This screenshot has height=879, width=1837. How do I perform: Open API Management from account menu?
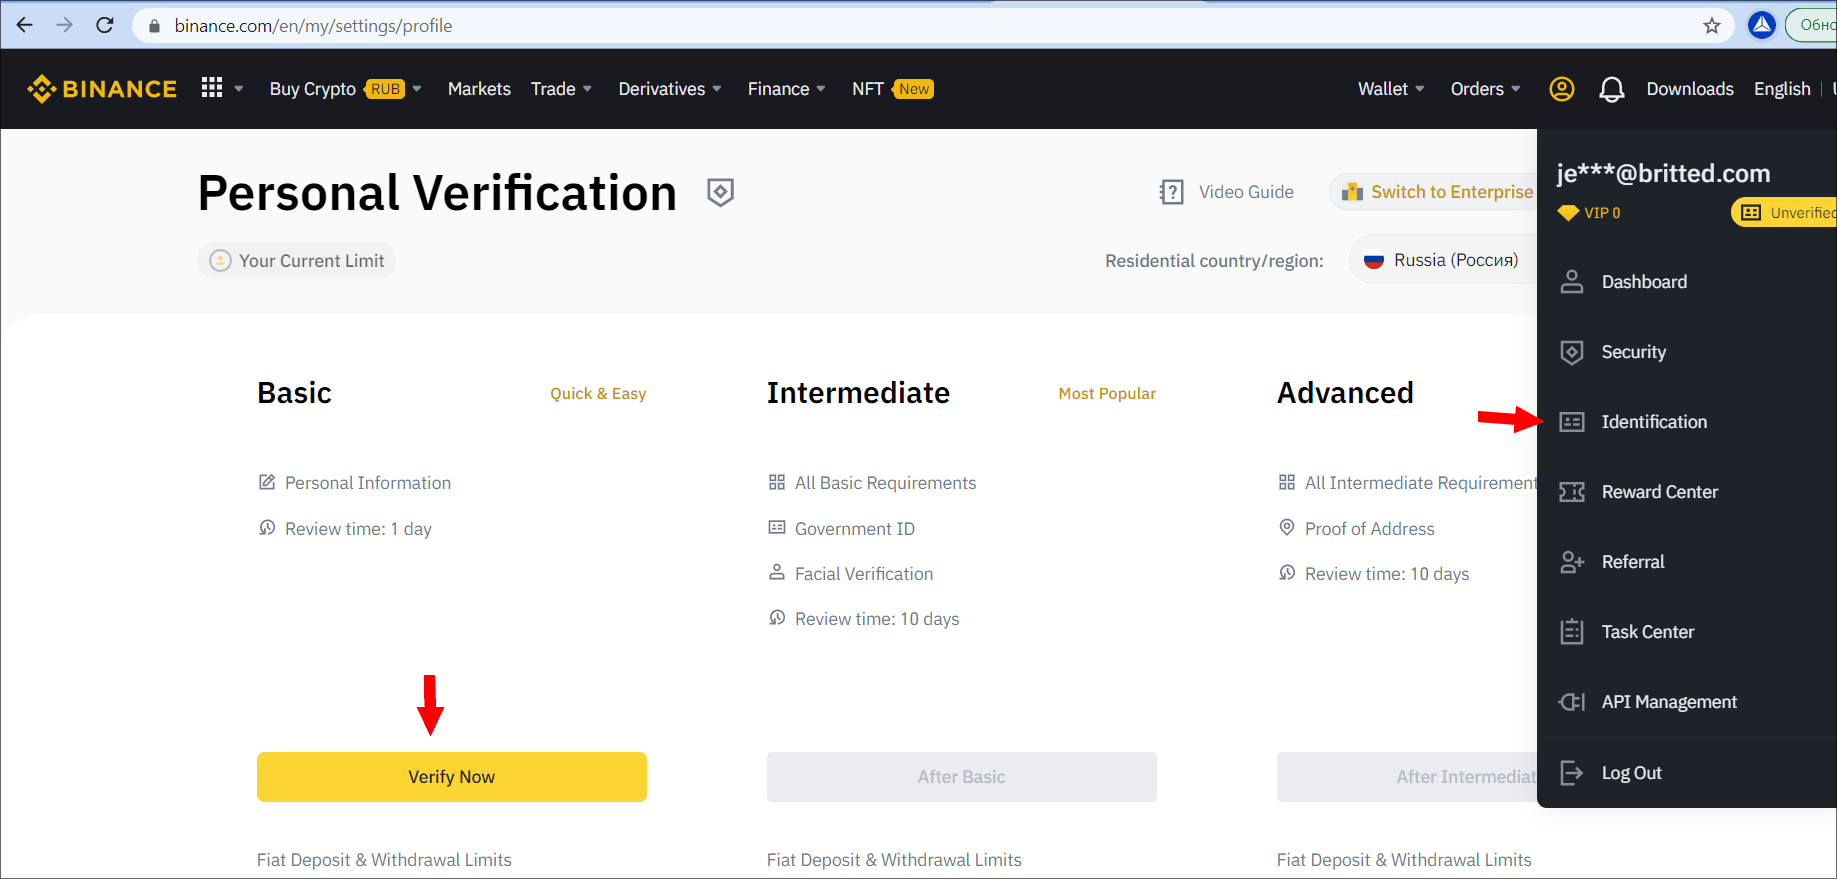click(1669, 702)
